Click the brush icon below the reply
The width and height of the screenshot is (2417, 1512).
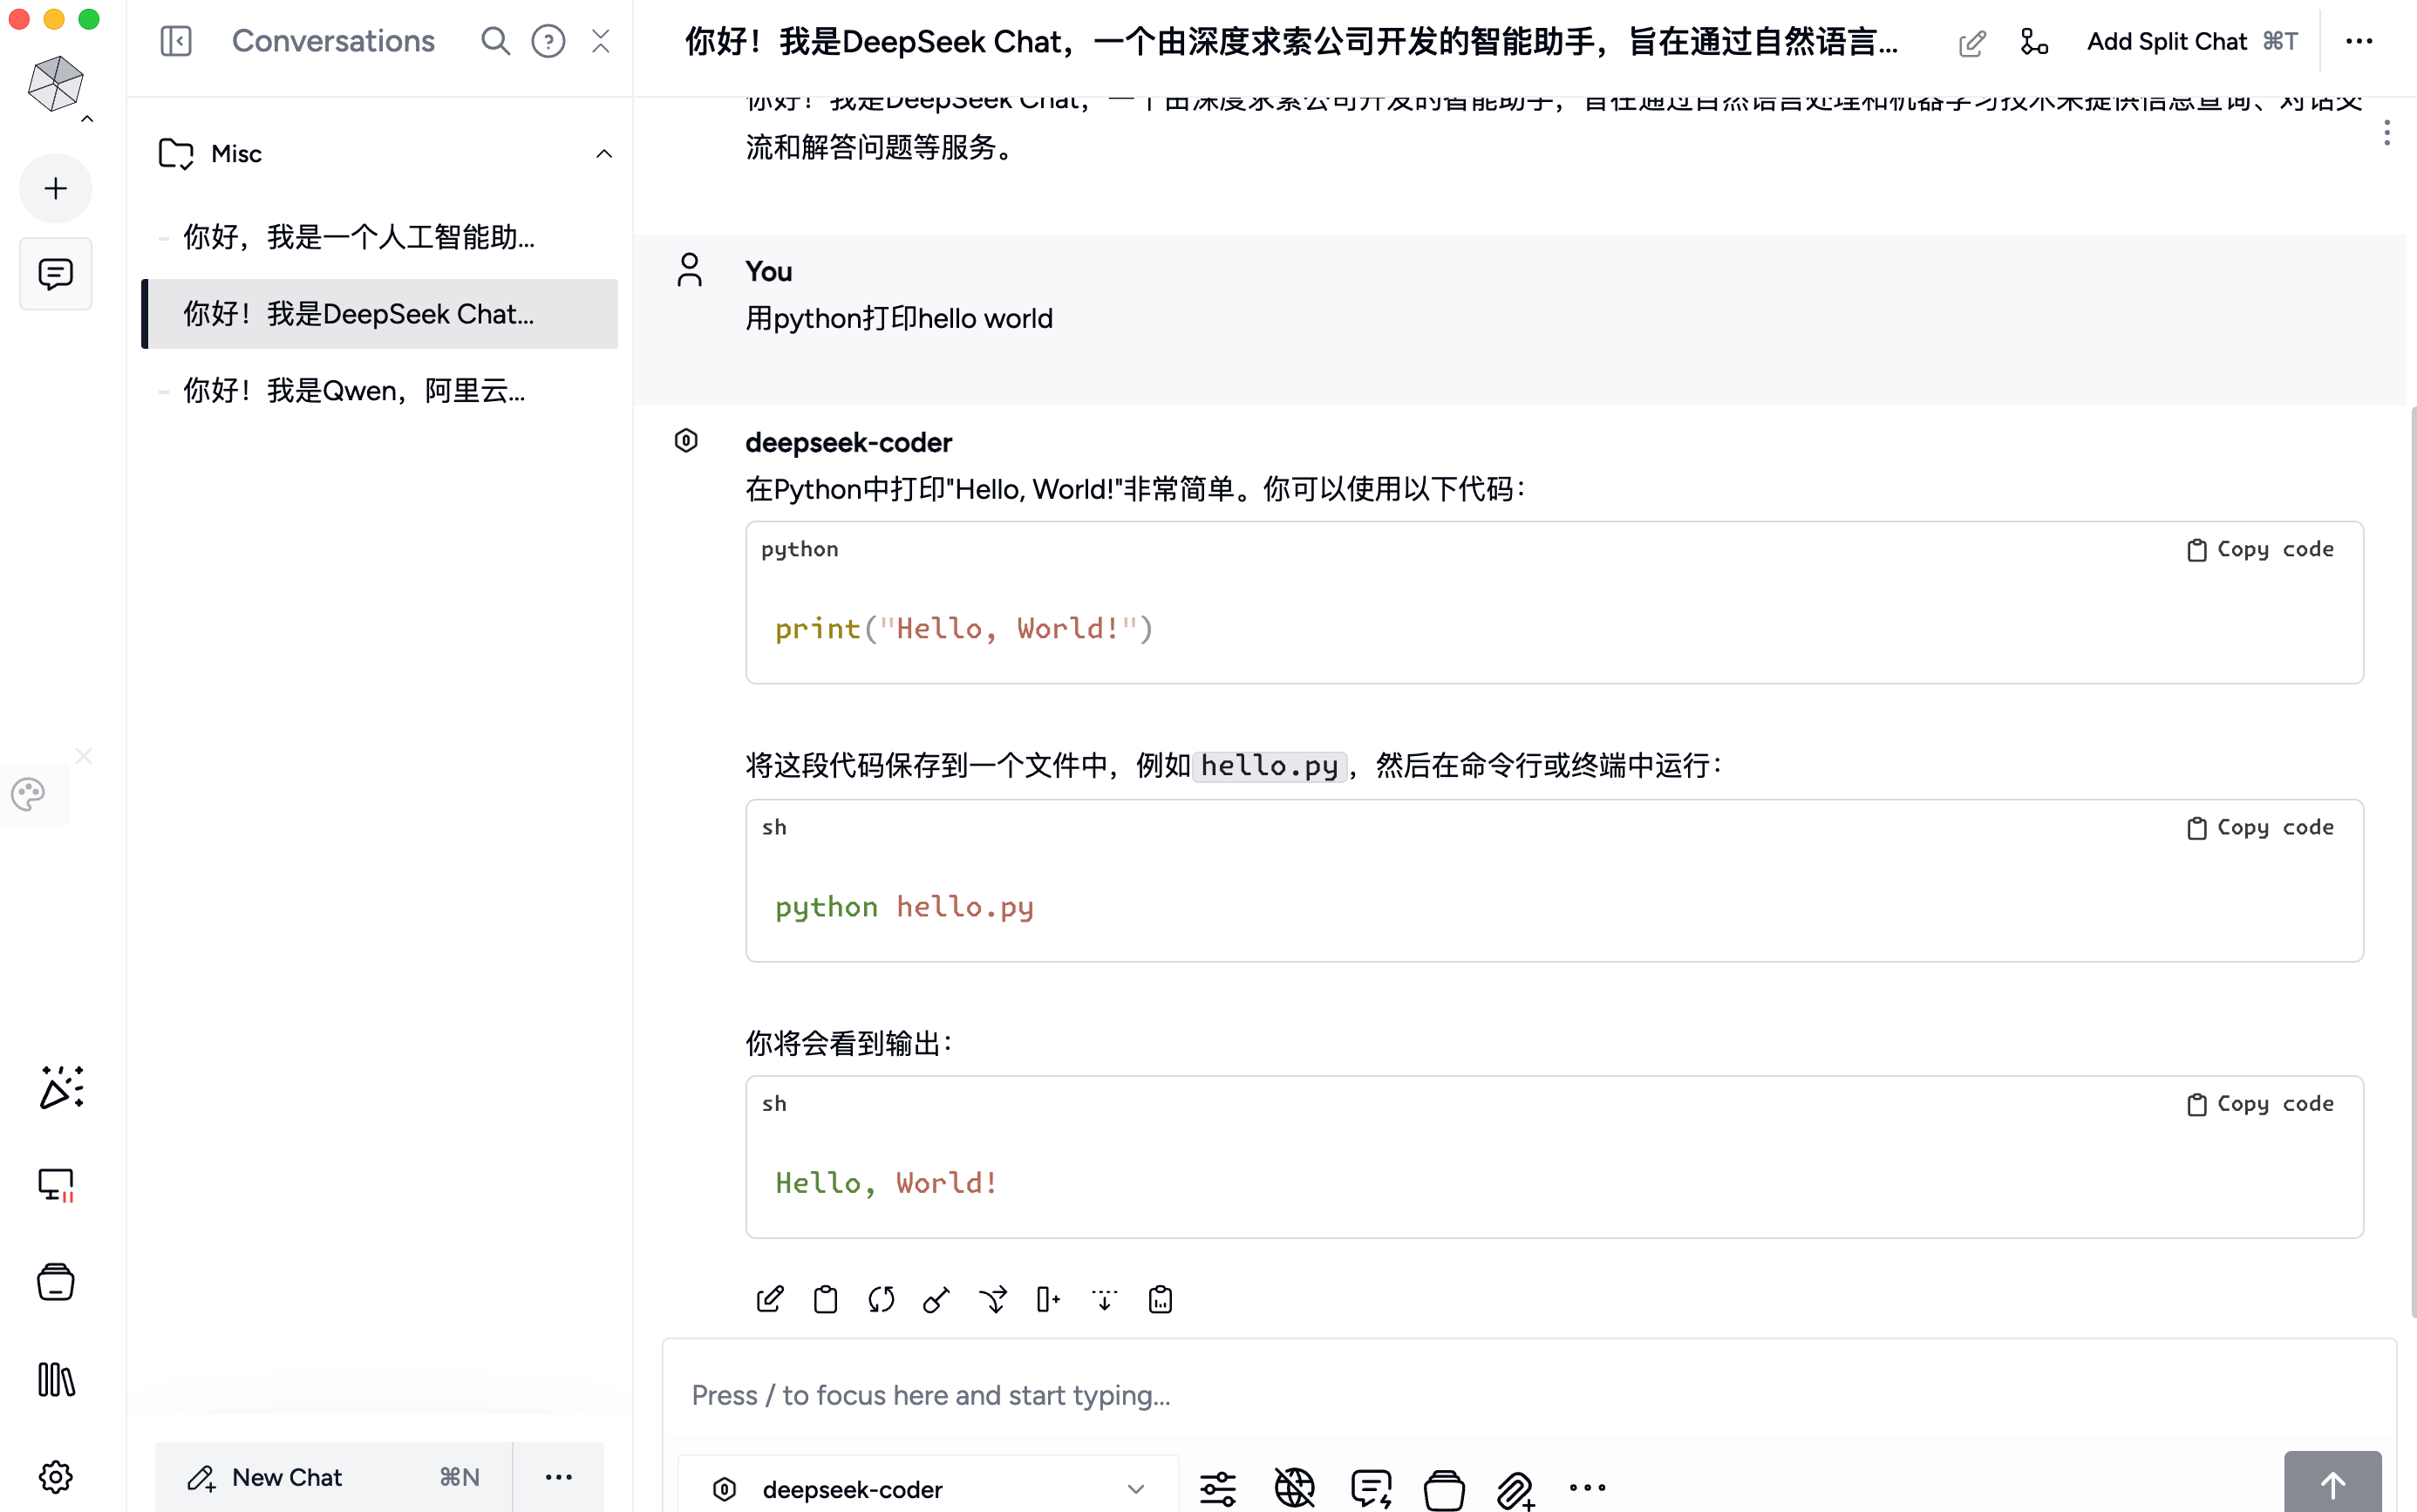pos(936,1299)
